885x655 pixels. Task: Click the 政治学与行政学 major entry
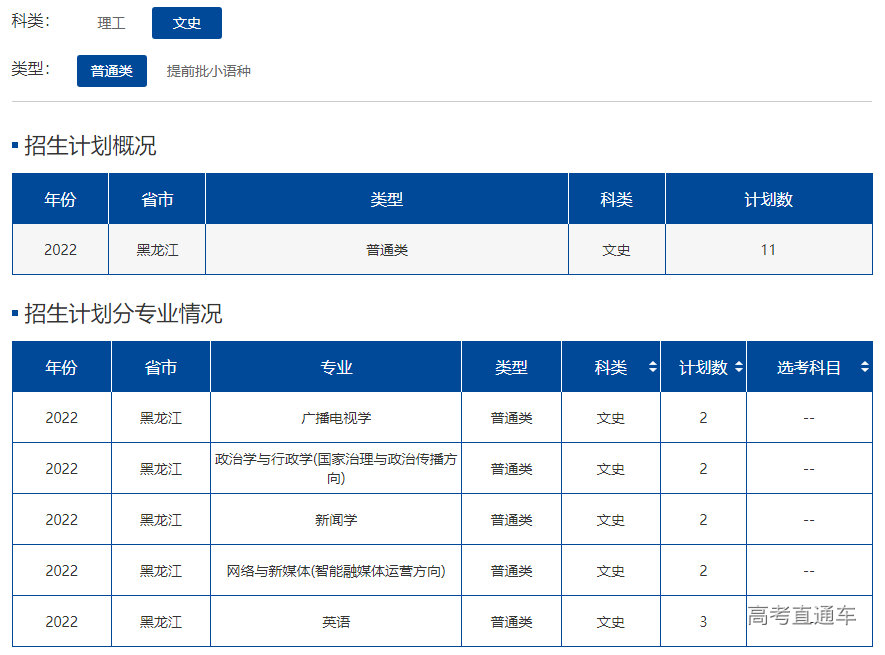pos(336,469)
